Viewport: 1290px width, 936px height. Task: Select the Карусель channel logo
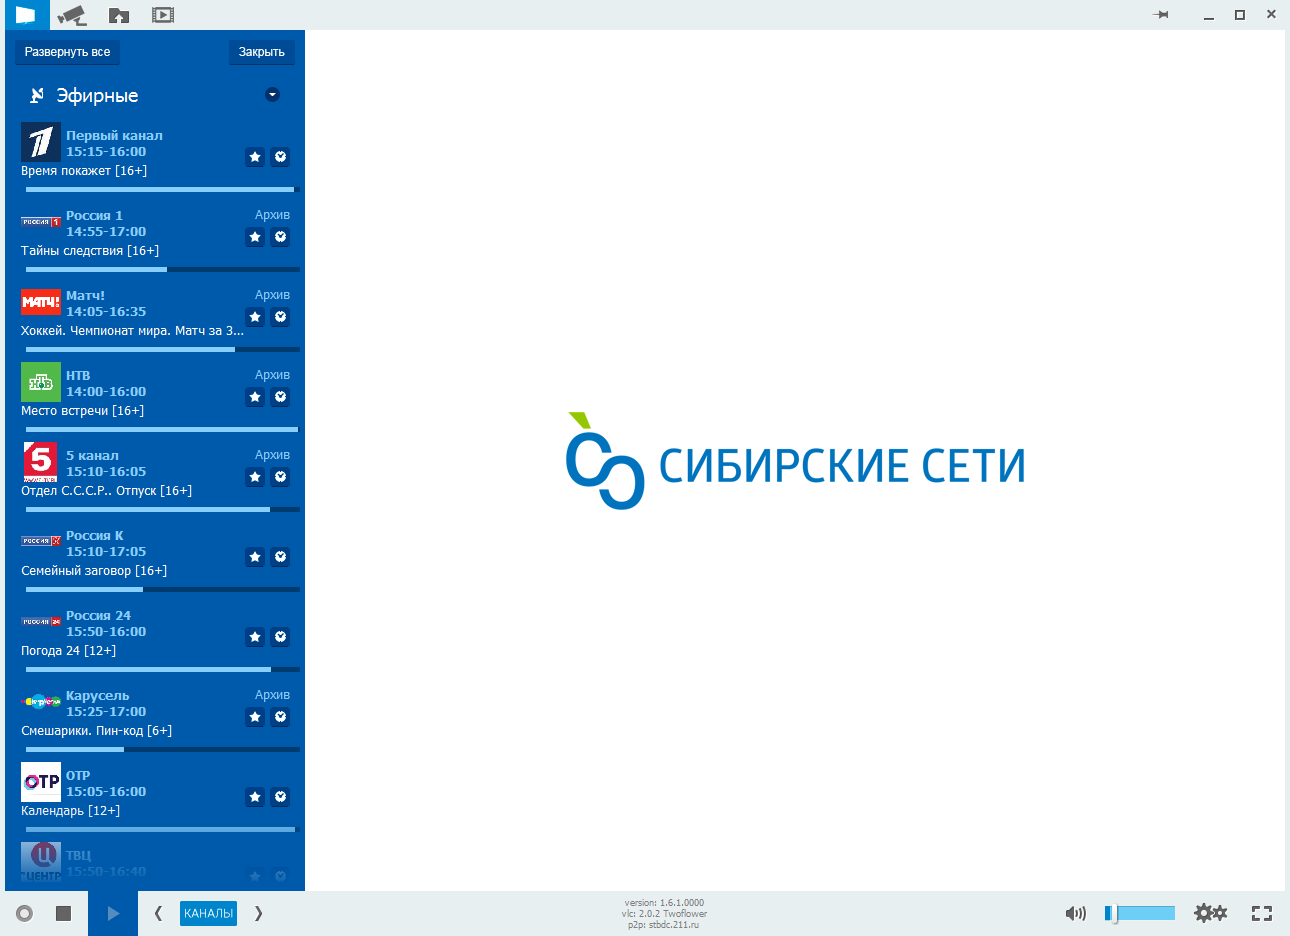[x=41, y=702]
